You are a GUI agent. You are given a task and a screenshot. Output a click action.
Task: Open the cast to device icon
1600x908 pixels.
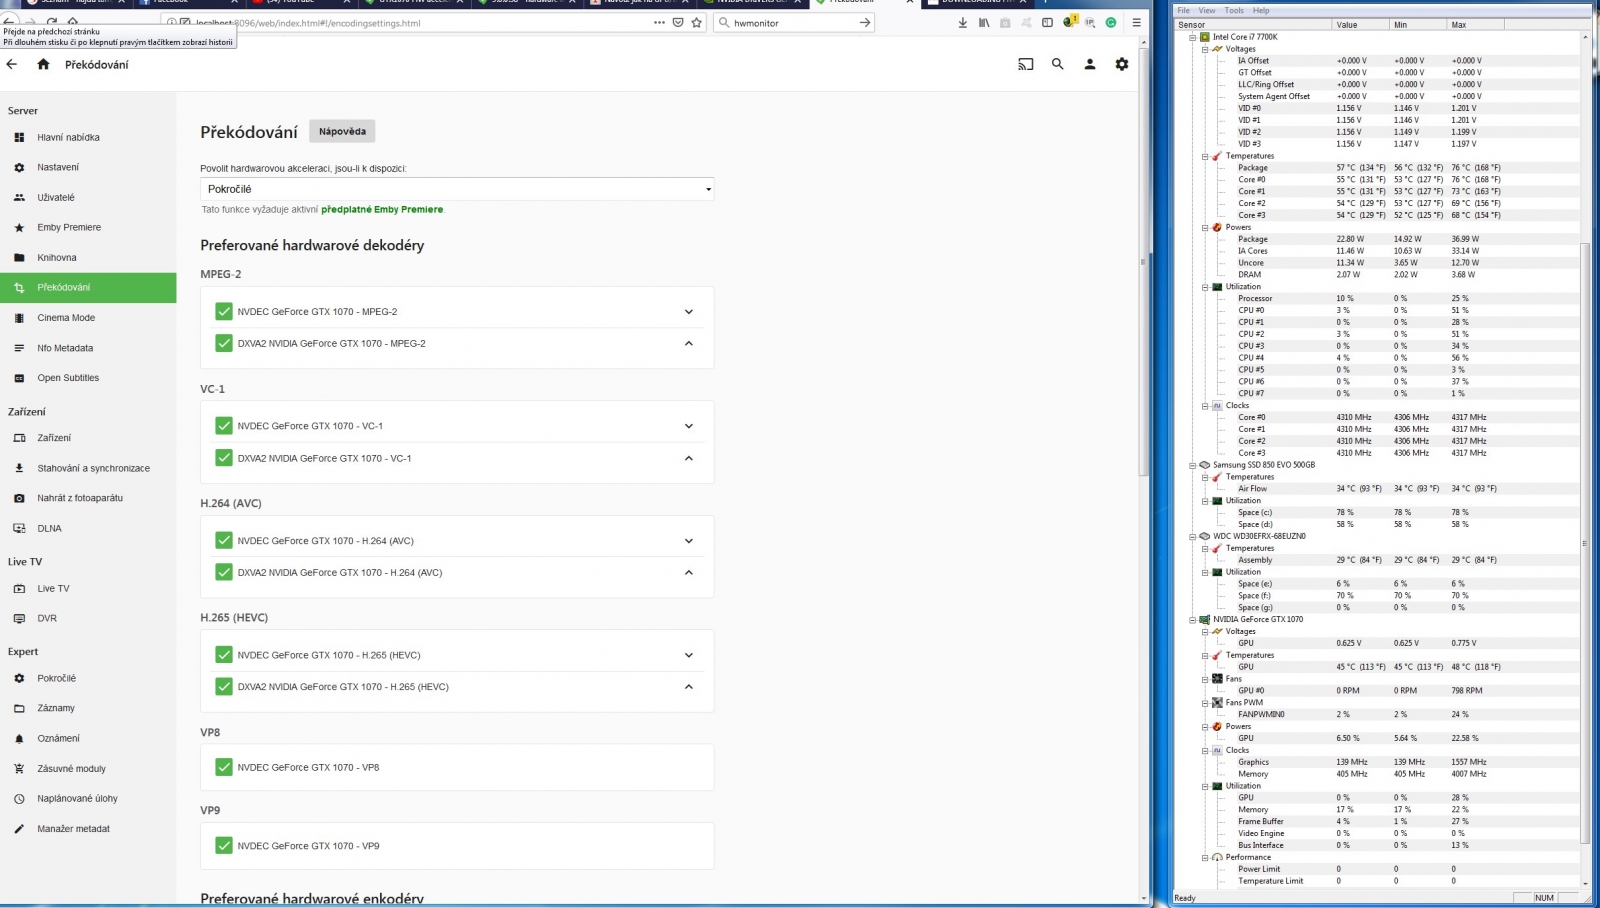(x=1025, y=64)
